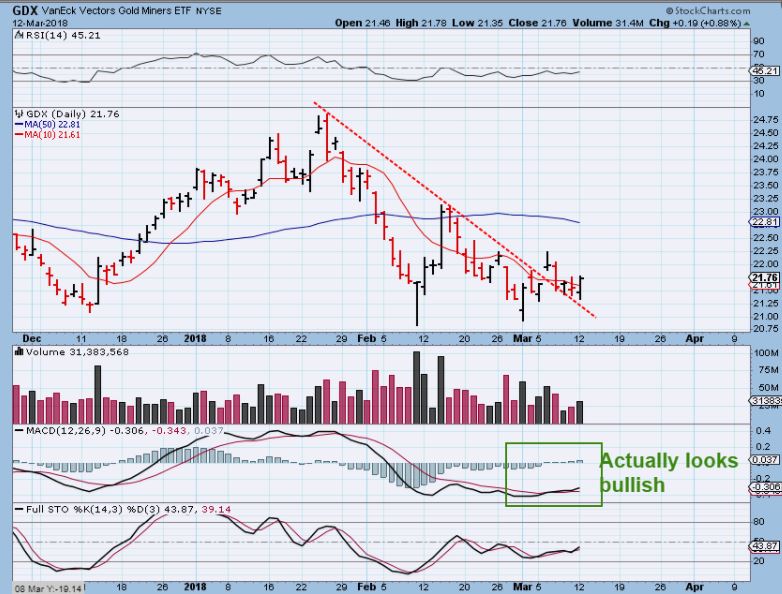
Task: Click the VanEck Vectors Gold Miners ETF name
Action: [x=116, y=10]
